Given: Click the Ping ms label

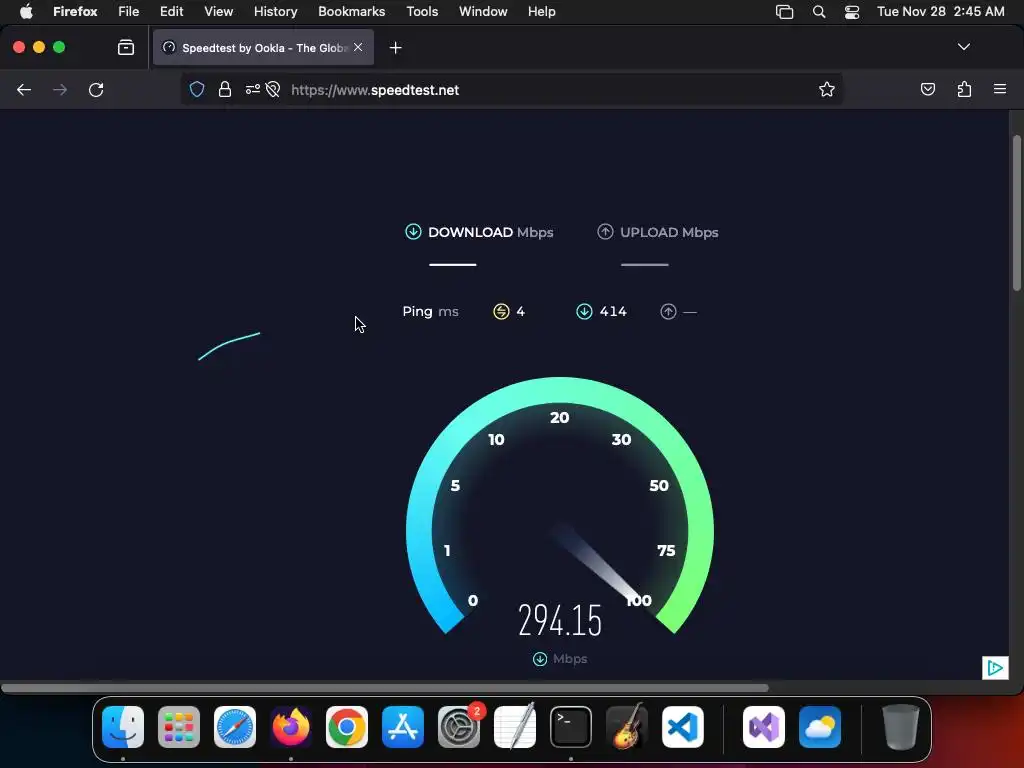Looking at the screenshot, I should [x=430, y=312].
